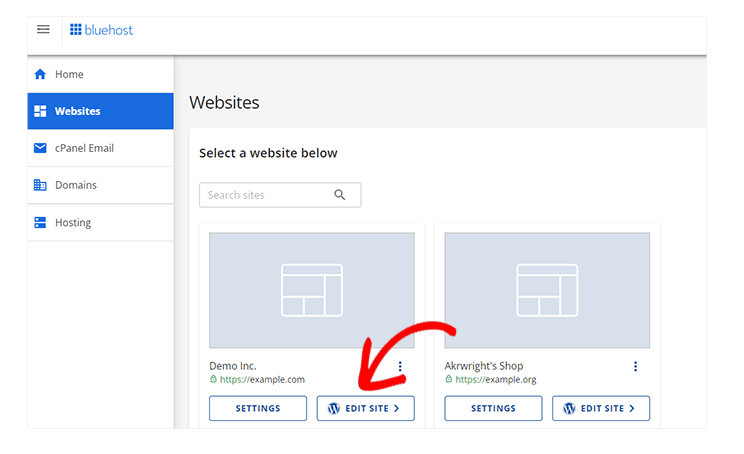Click the Bluehost grid logo

[75, 30]
